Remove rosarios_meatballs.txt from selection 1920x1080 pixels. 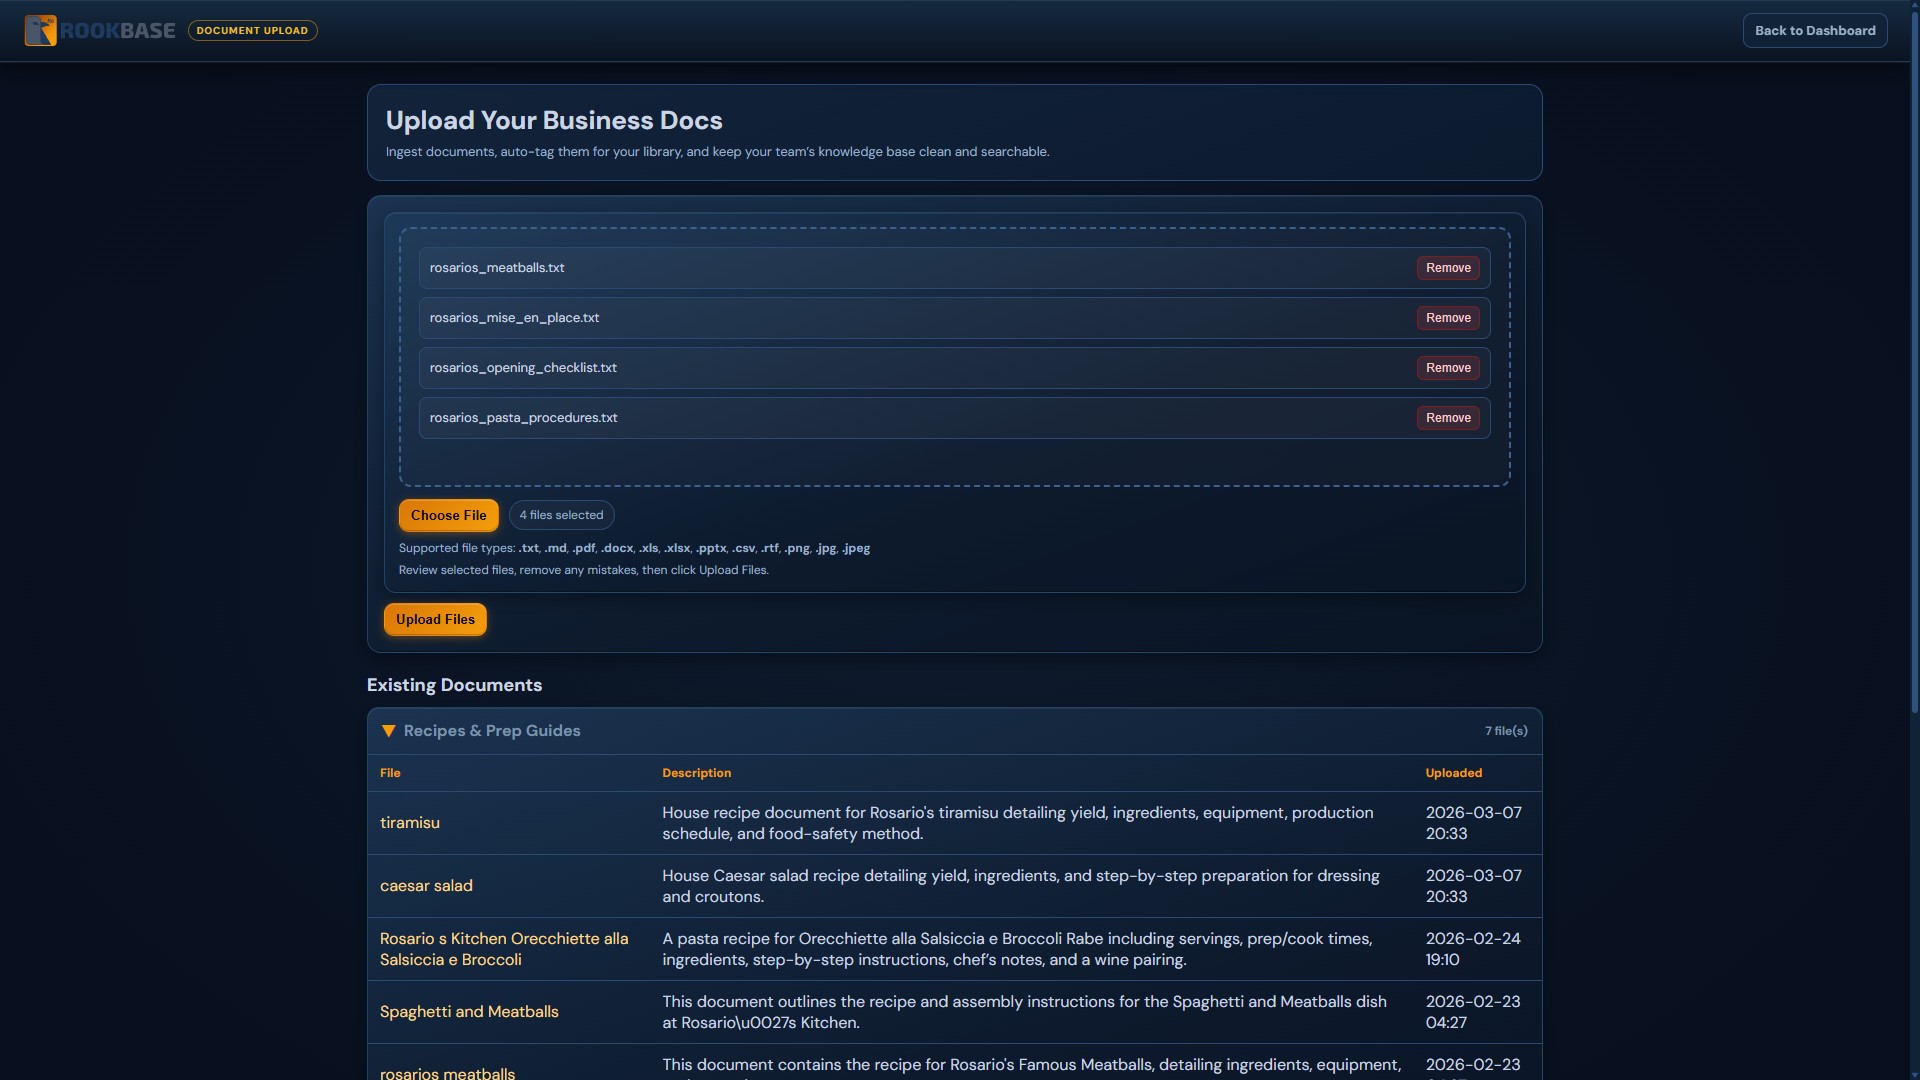1447,268
